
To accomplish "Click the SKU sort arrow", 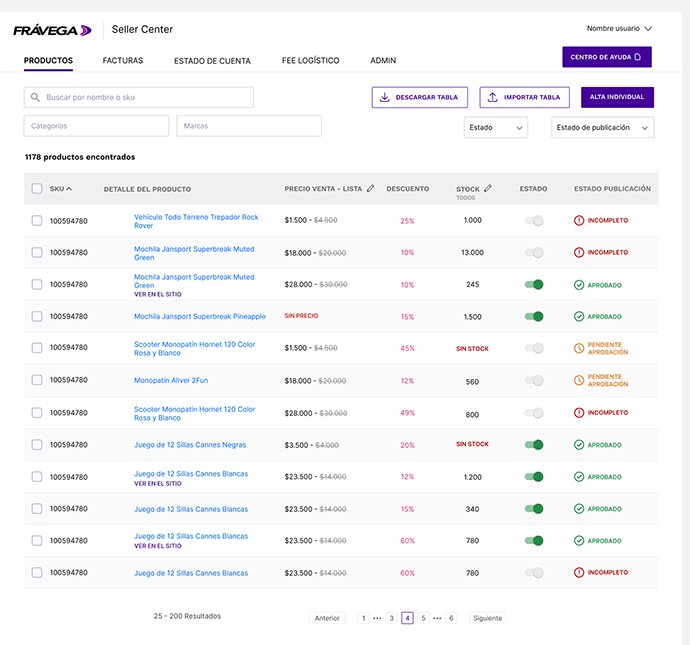I will (x=69, y=189).
